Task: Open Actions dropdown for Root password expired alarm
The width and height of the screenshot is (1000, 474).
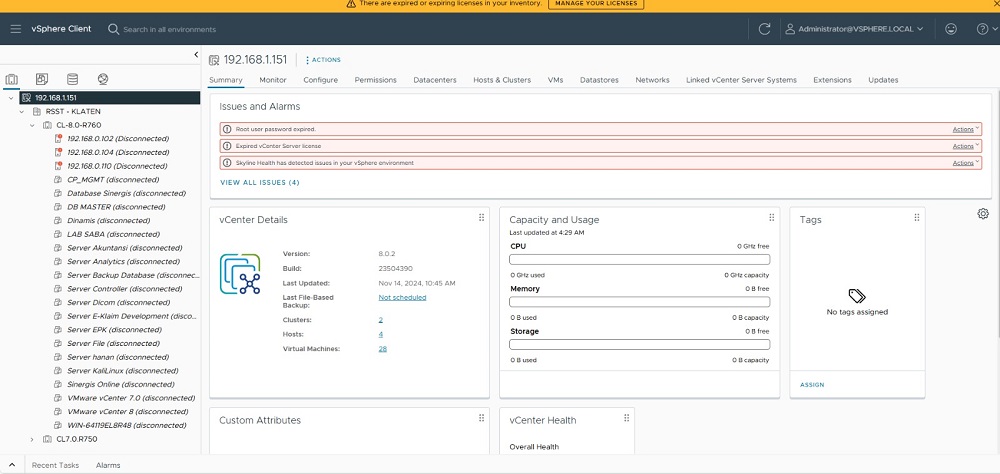Action: pos(966,129)
